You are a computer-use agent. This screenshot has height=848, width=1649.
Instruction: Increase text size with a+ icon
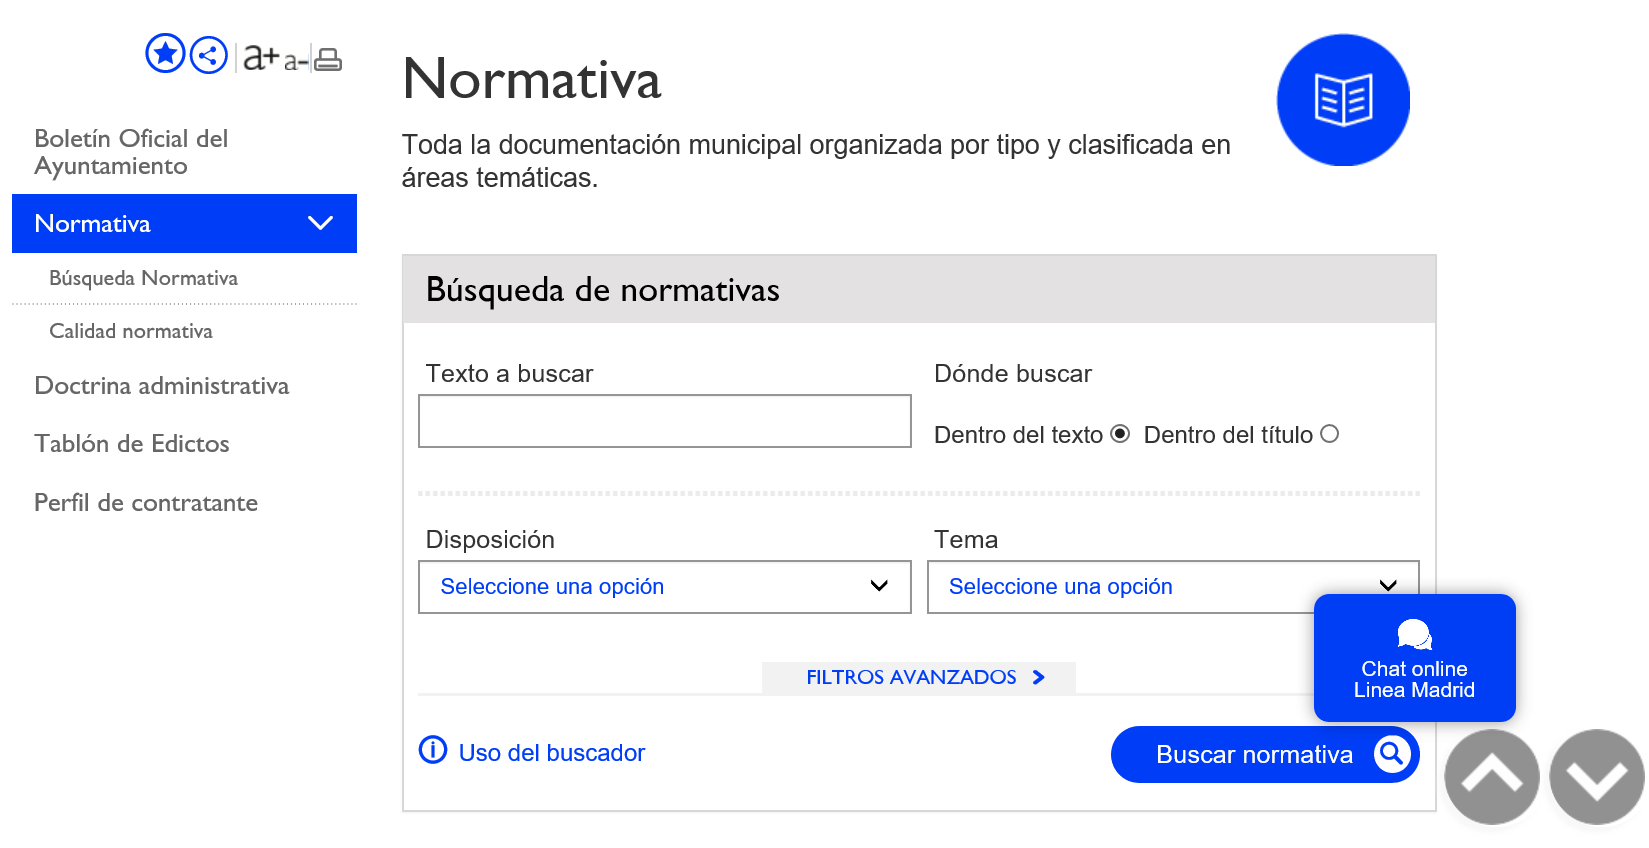(x=261, y=57)
